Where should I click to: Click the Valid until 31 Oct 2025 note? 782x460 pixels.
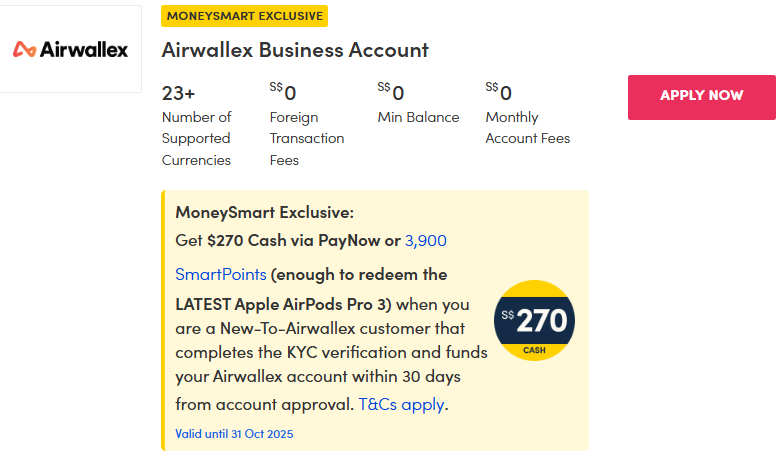234,434
